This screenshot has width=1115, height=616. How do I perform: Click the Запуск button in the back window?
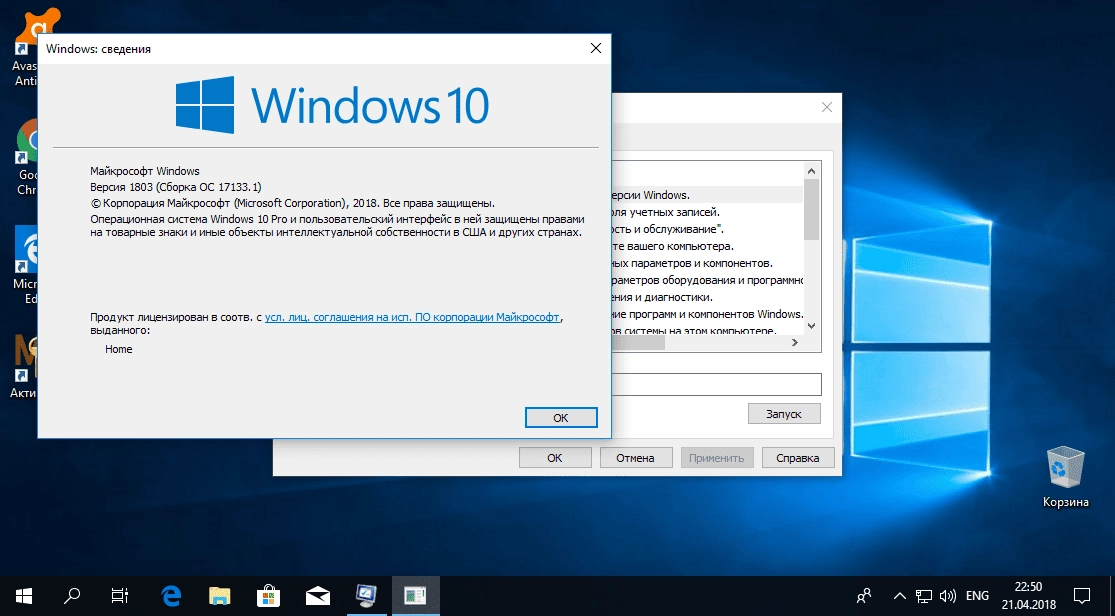pyautogui.click(x=784, y=413)
